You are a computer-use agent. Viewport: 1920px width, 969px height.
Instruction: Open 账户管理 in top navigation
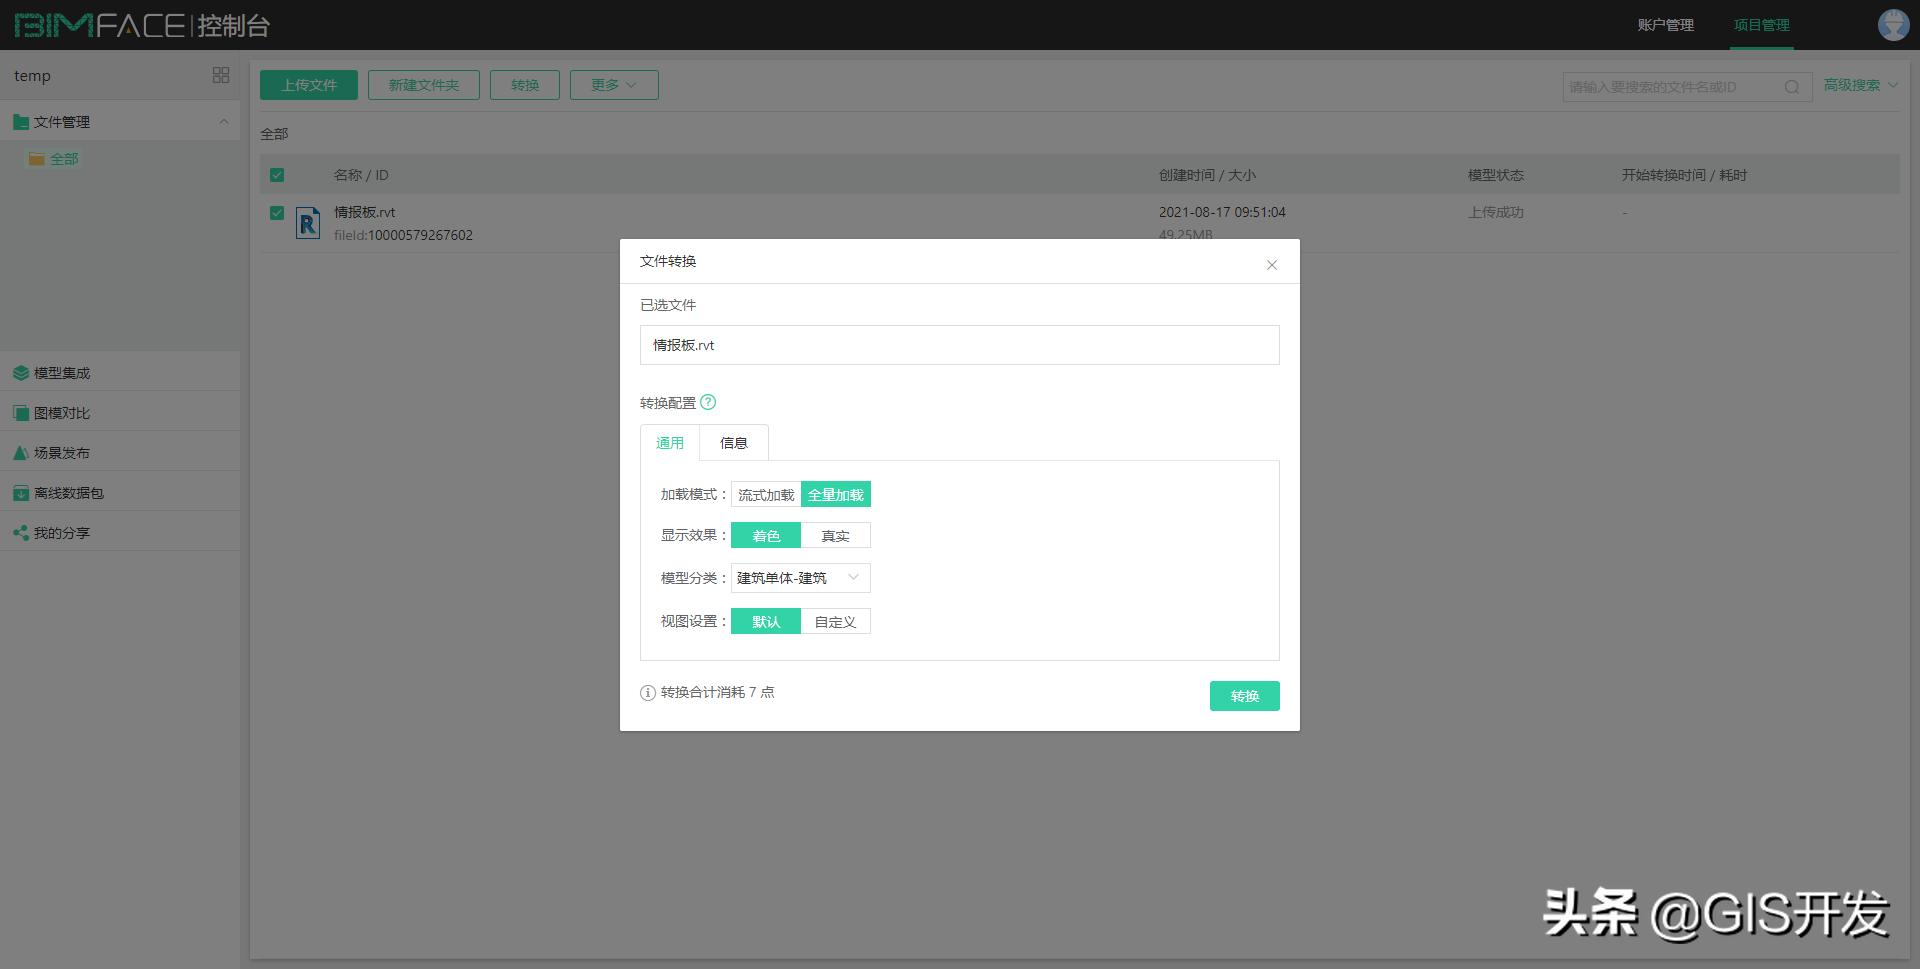(x=1666, y=25)
